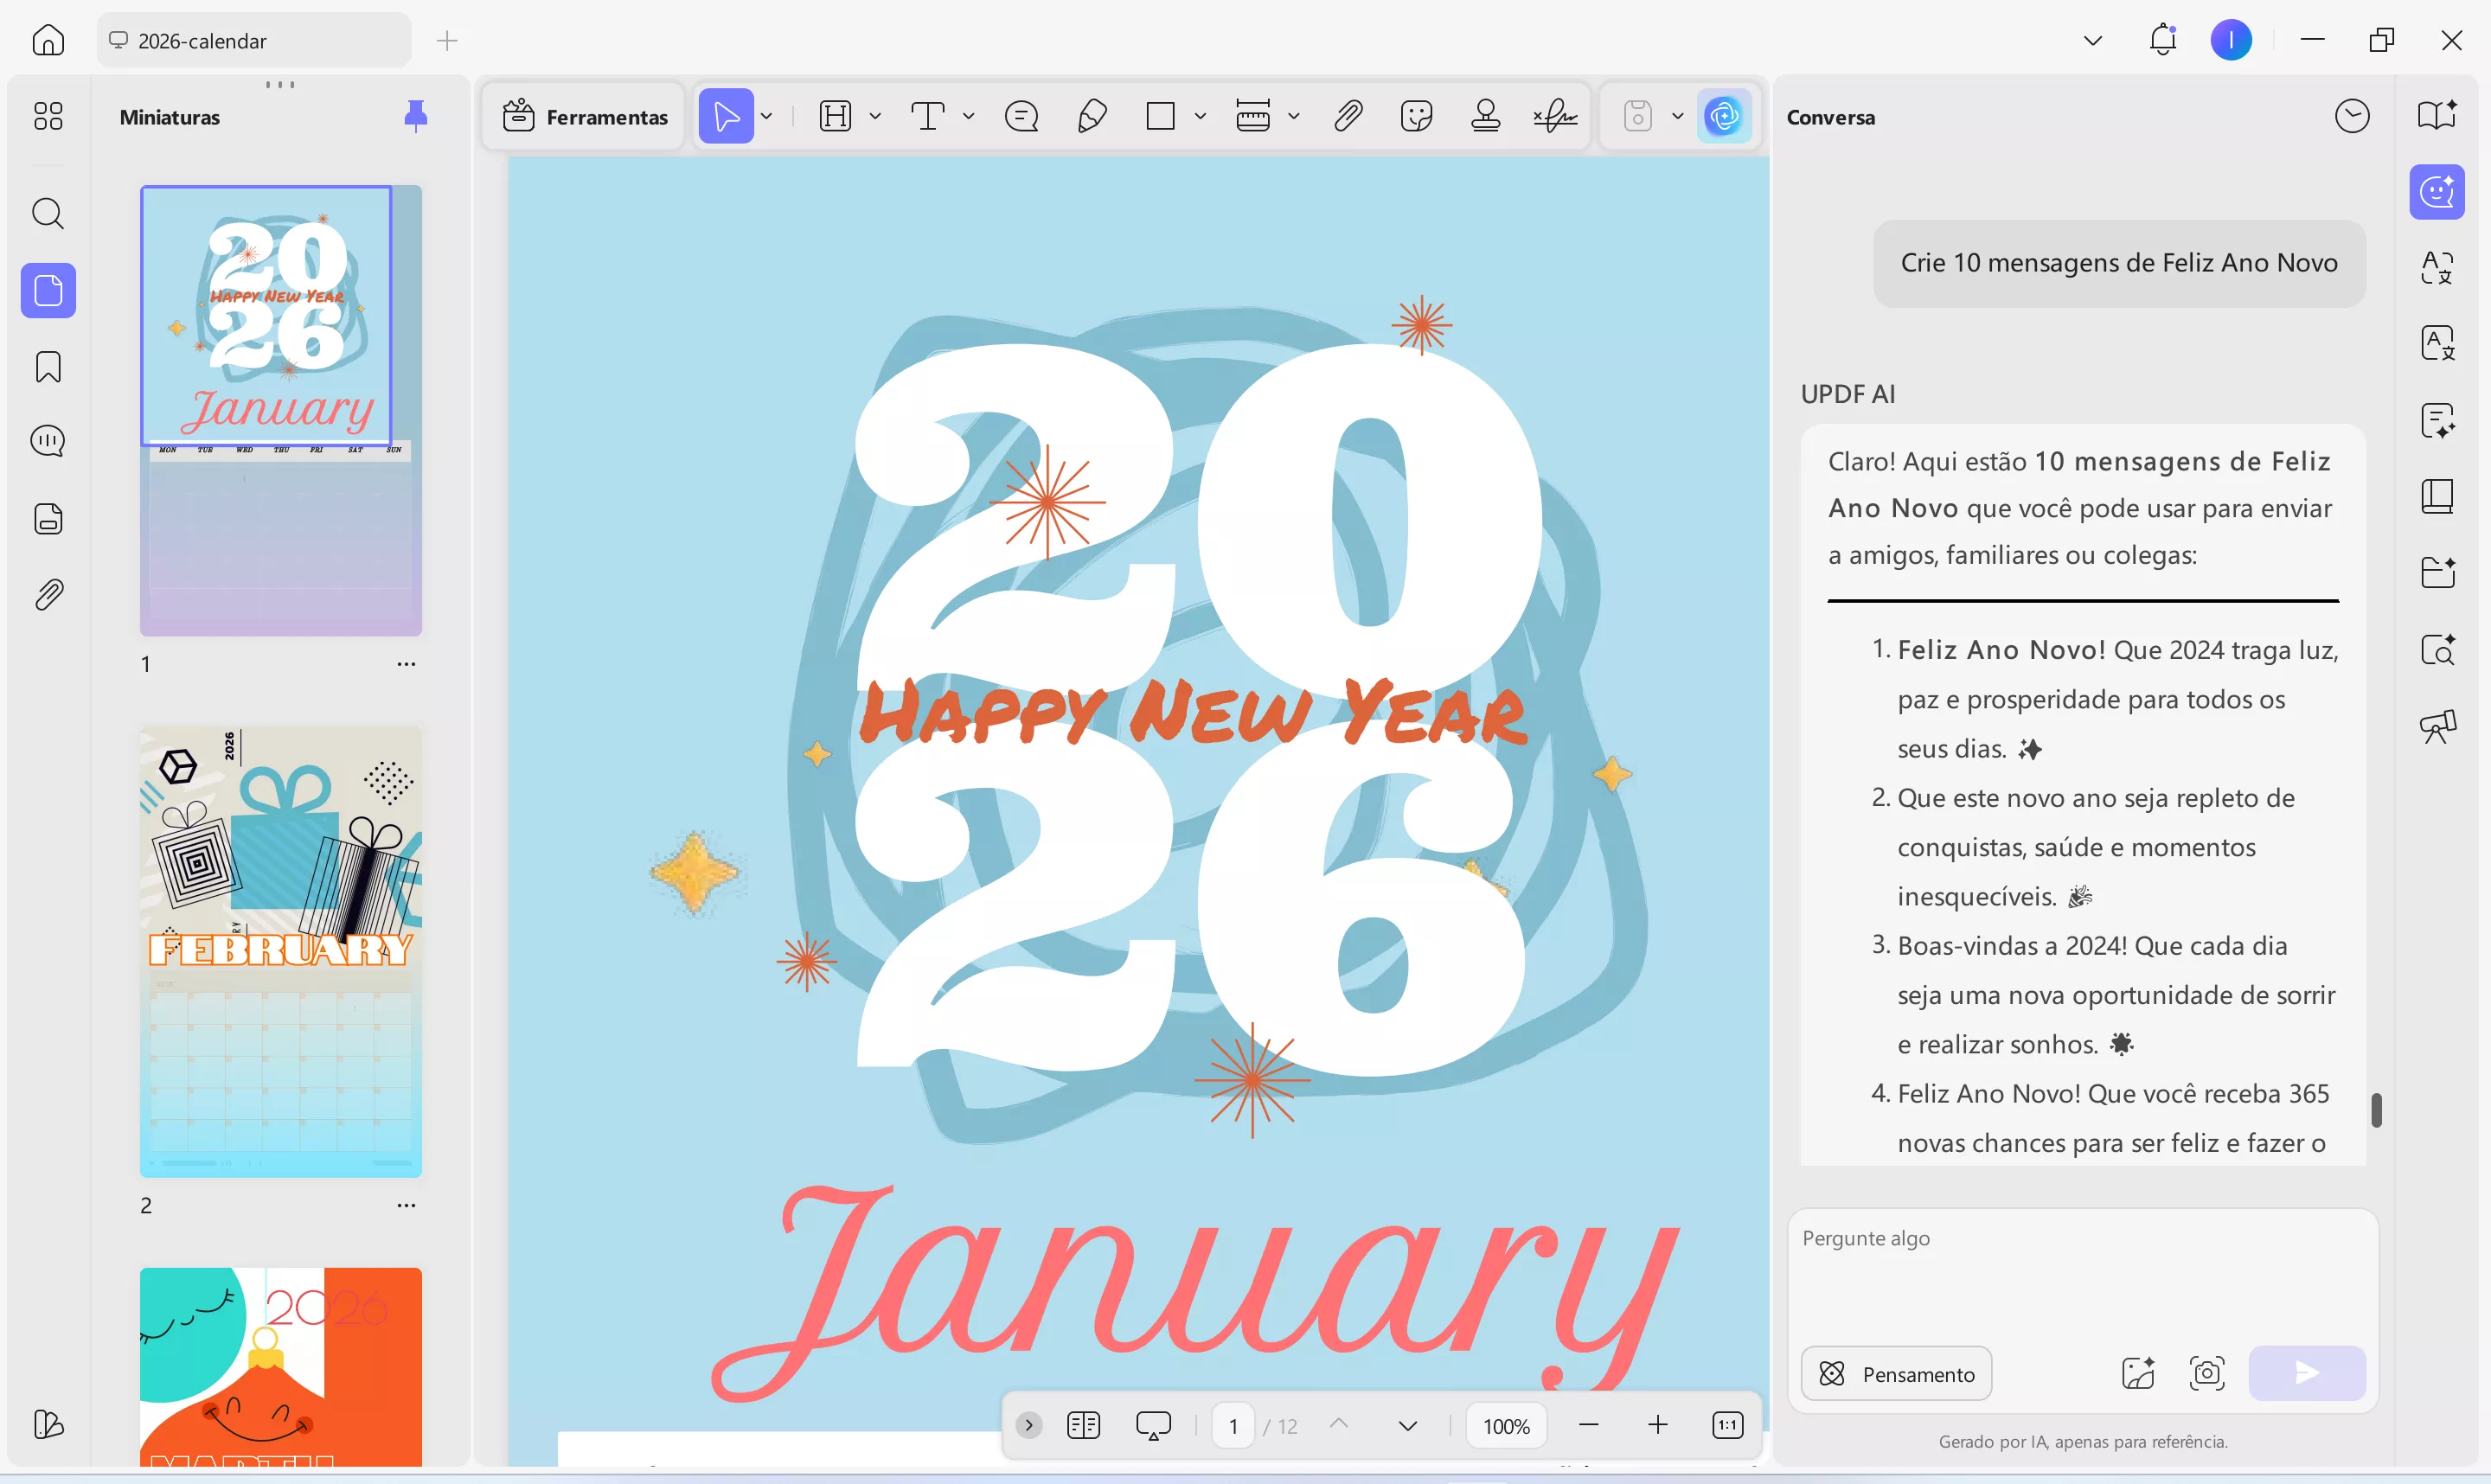Screen dimensions: 2491x1484
Task: Click screenshot capture icon in chat
Action: pos(2206,1373)
